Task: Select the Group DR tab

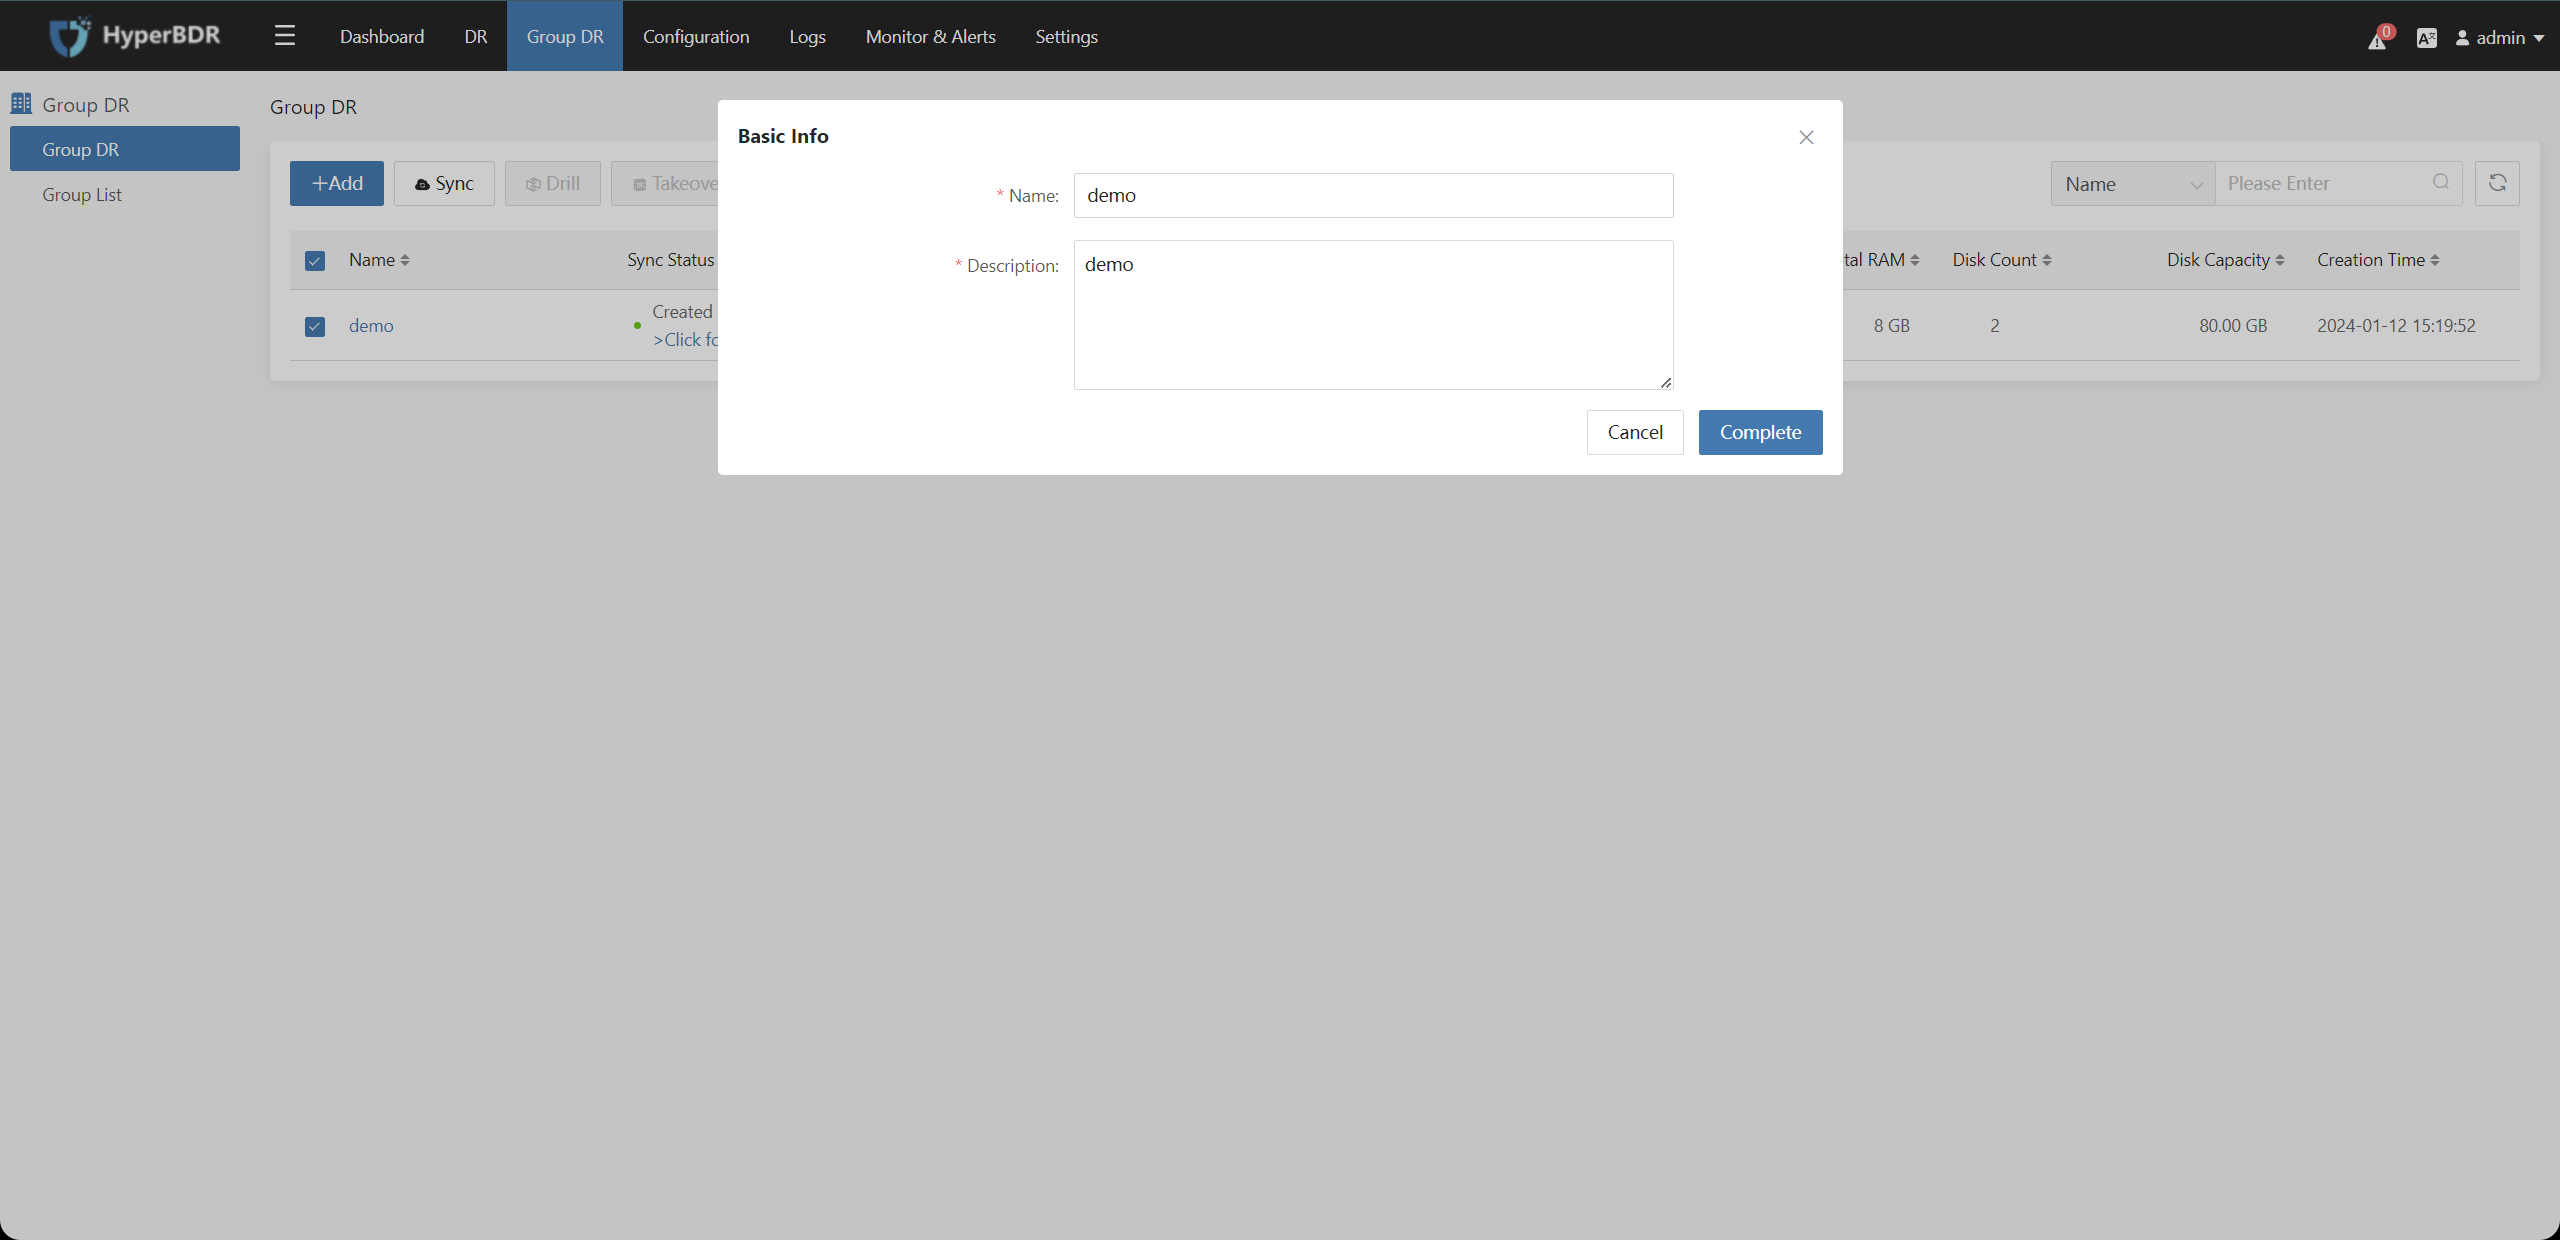Action: (563, 36)
